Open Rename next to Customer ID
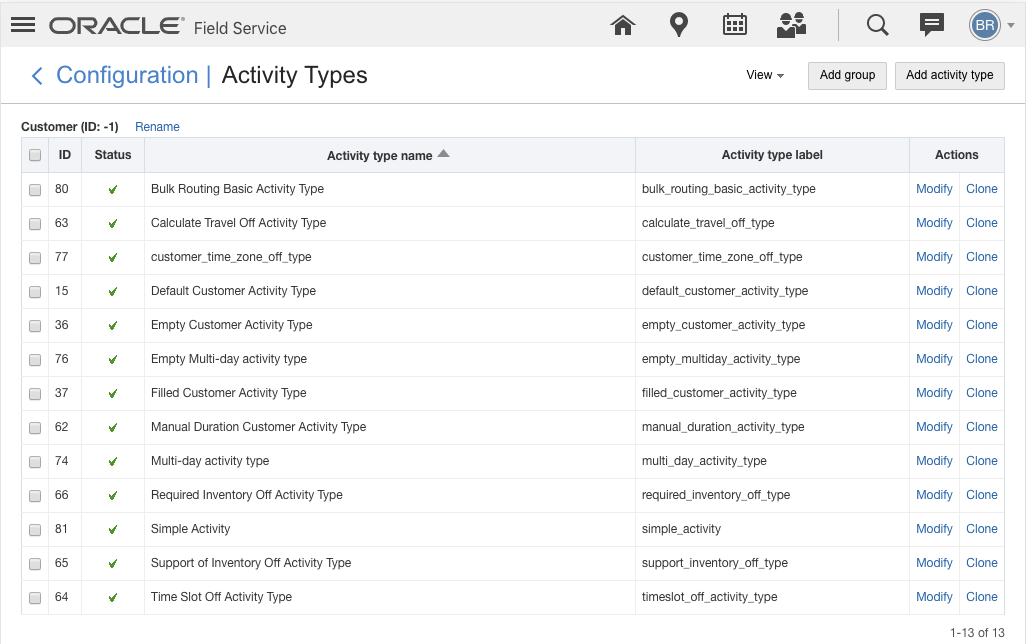The width and height of the screenshot is (1026, 644). tap(157, 127)
